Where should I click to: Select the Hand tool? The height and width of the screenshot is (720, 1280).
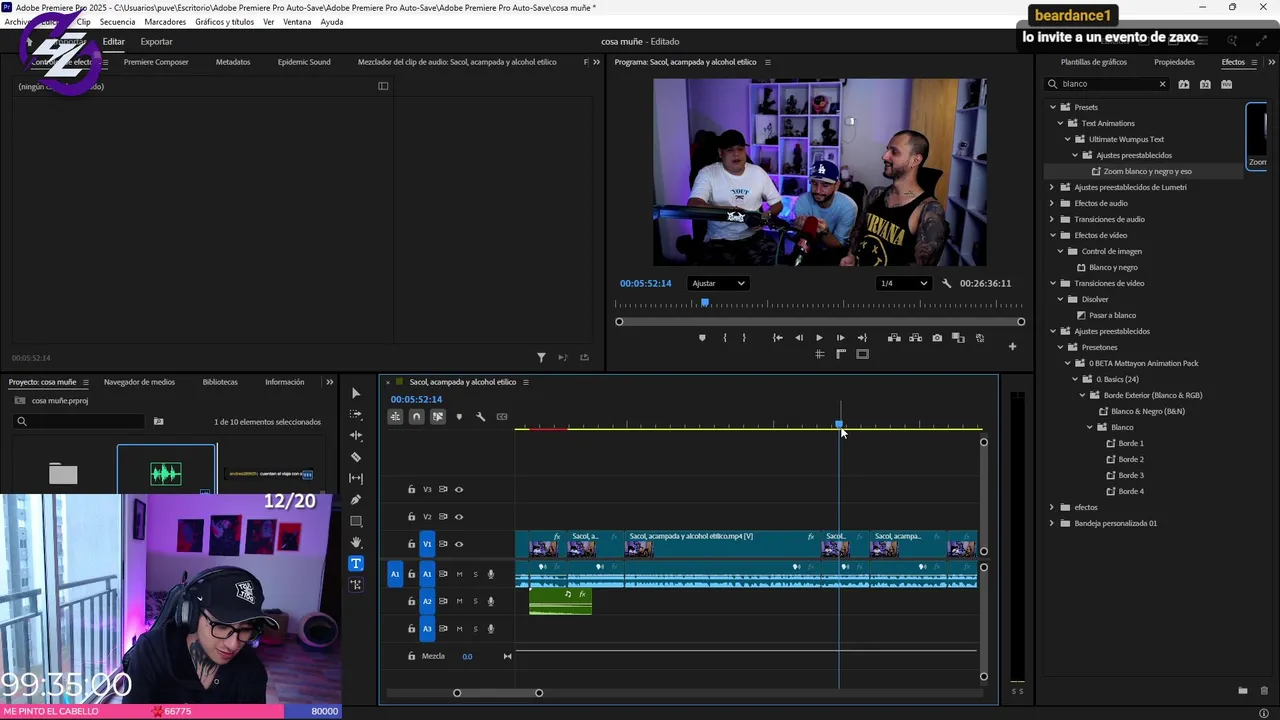click(x=356, y=542)
